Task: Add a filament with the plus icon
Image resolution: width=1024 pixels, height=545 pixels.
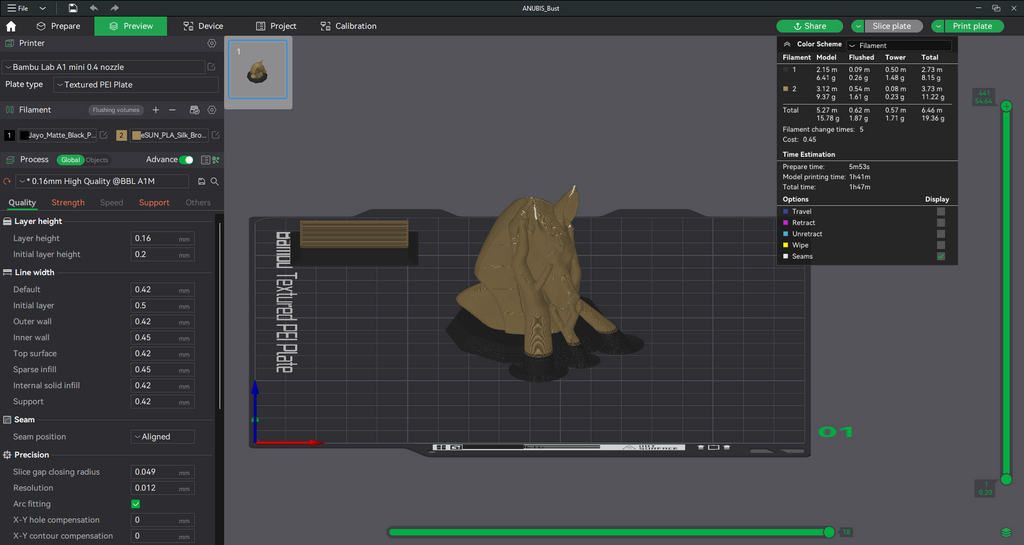Action: [155, 110]
